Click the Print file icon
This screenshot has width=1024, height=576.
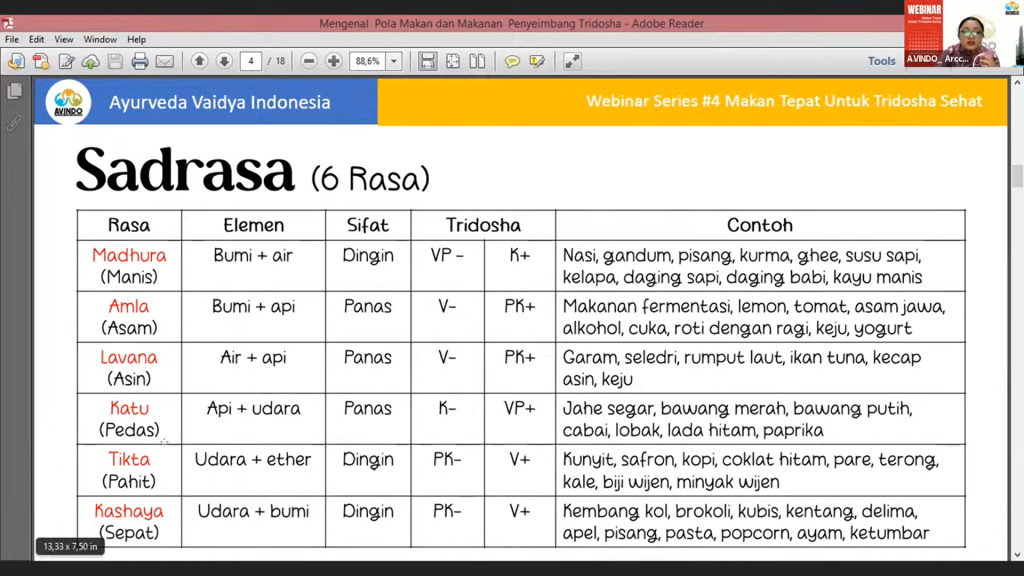click(x=140, y=62)
